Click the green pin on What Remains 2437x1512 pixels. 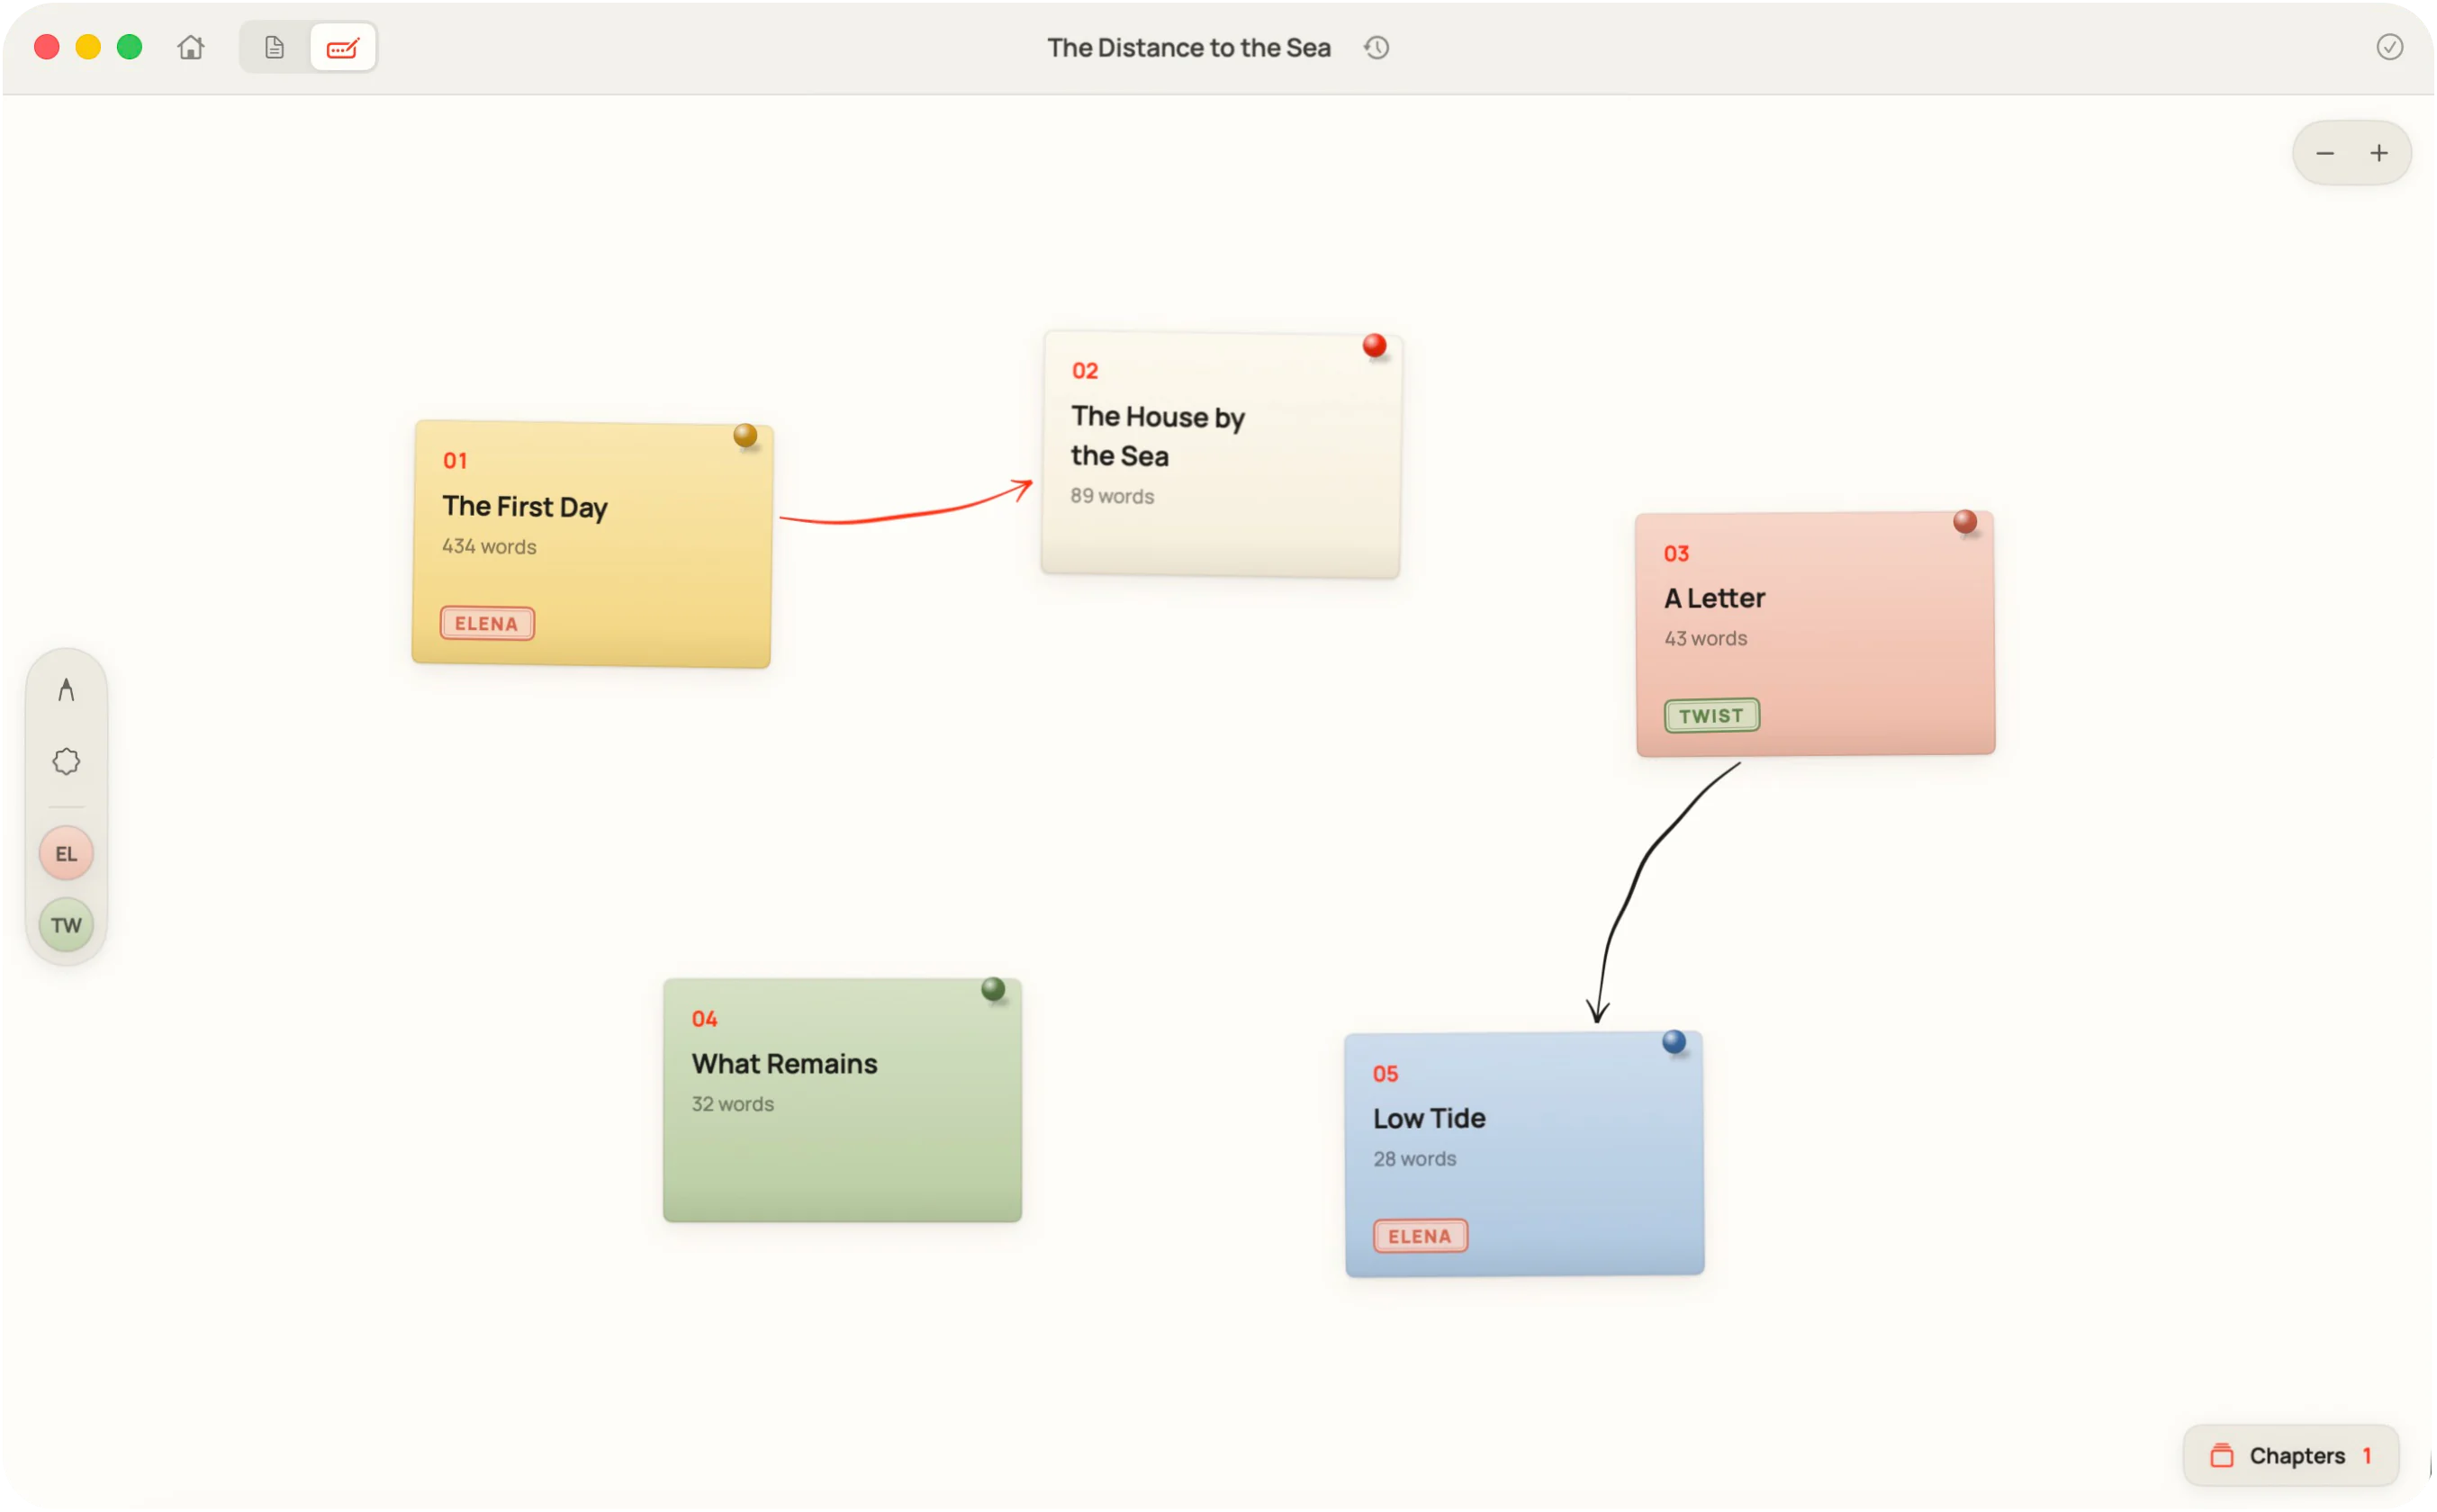tap(993, 989)
